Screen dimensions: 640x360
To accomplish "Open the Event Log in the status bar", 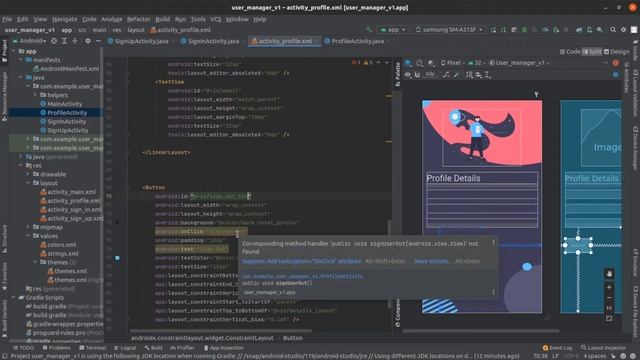I will (557, 348).
